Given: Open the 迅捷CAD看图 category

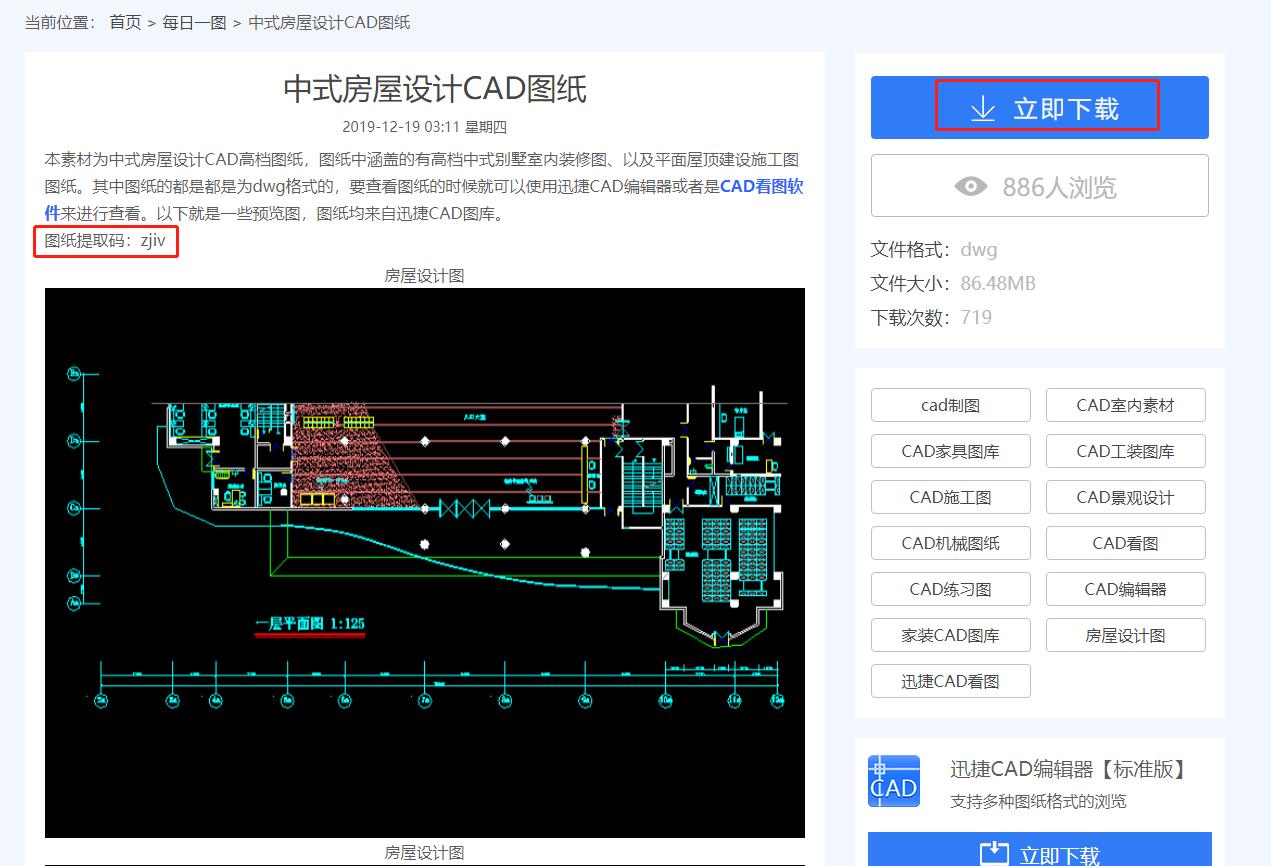Looking at the screenshot, I should [x=950, y=681].
